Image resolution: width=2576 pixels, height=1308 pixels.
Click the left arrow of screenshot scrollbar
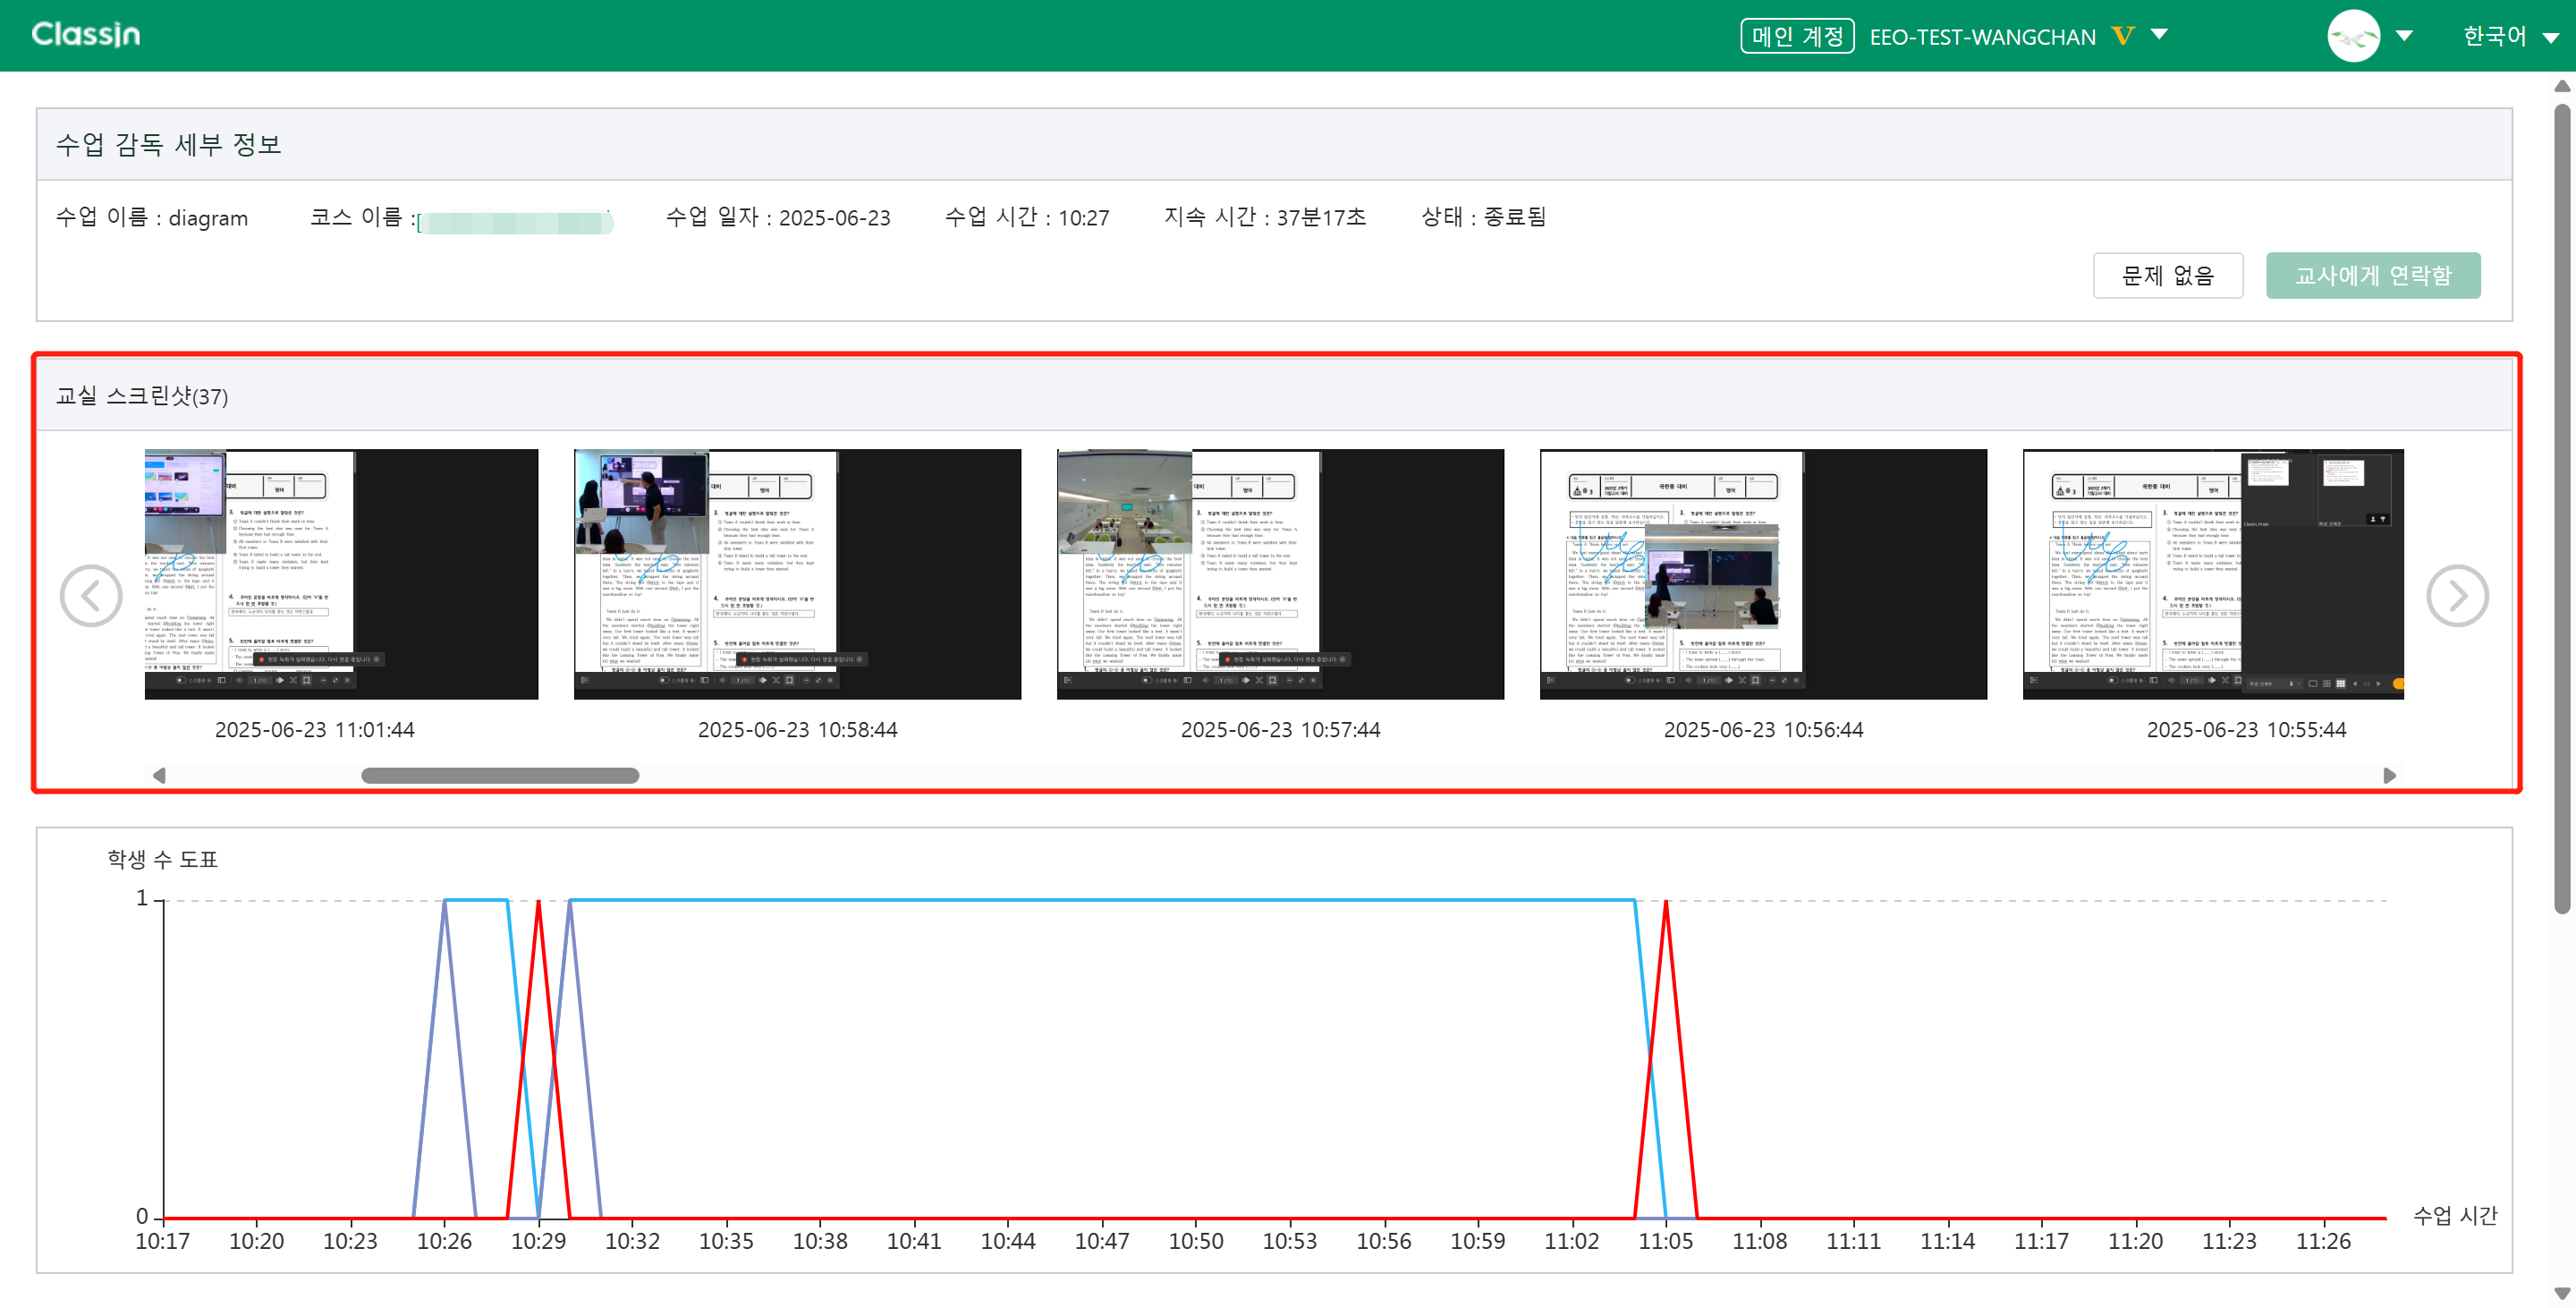[x=159, y=775]
